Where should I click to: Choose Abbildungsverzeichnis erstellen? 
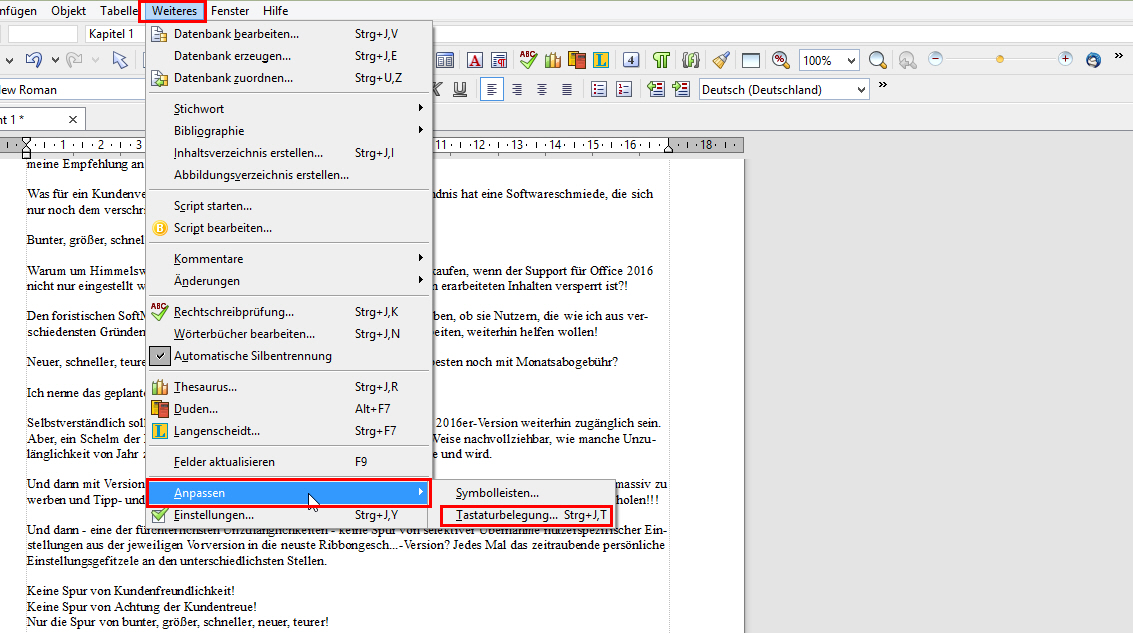[x=289, y=175]
